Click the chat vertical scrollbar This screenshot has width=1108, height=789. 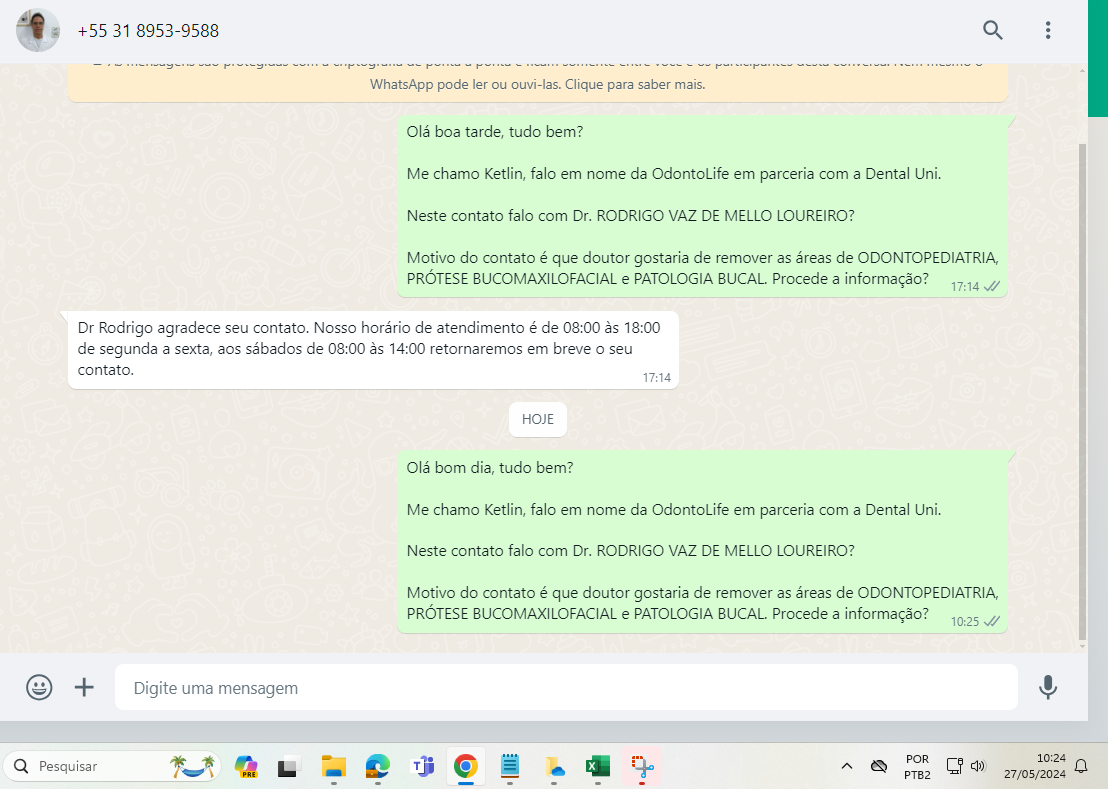1082,391
